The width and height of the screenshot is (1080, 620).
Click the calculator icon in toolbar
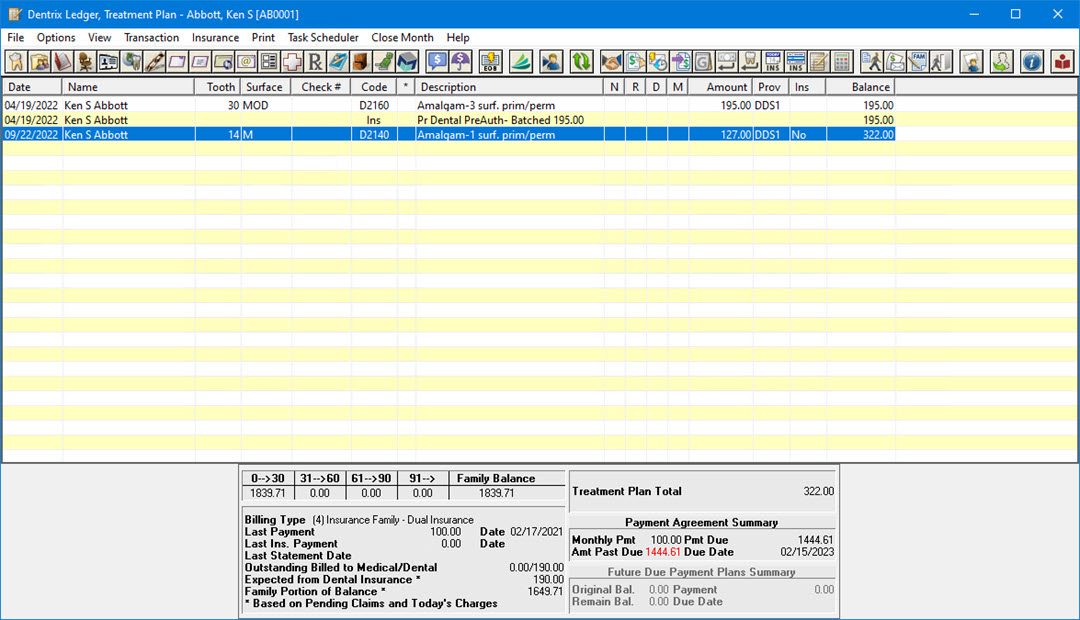(x=842, y=62)
